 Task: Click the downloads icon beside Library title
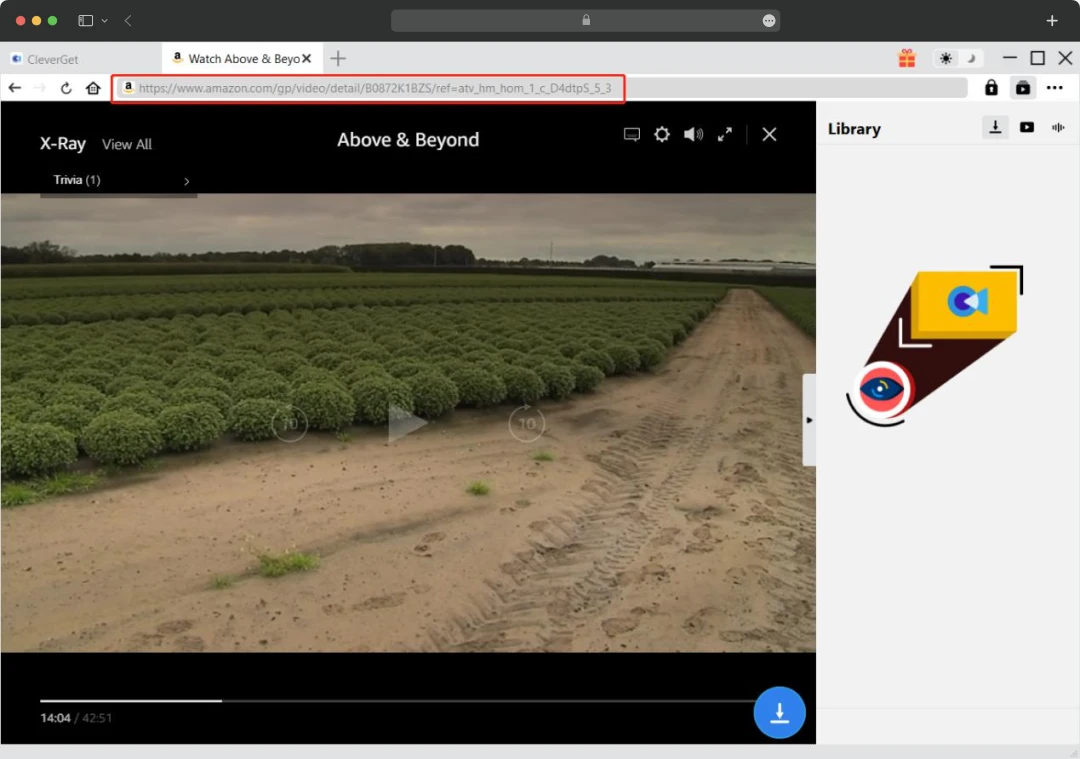click(x=994, y=127)
